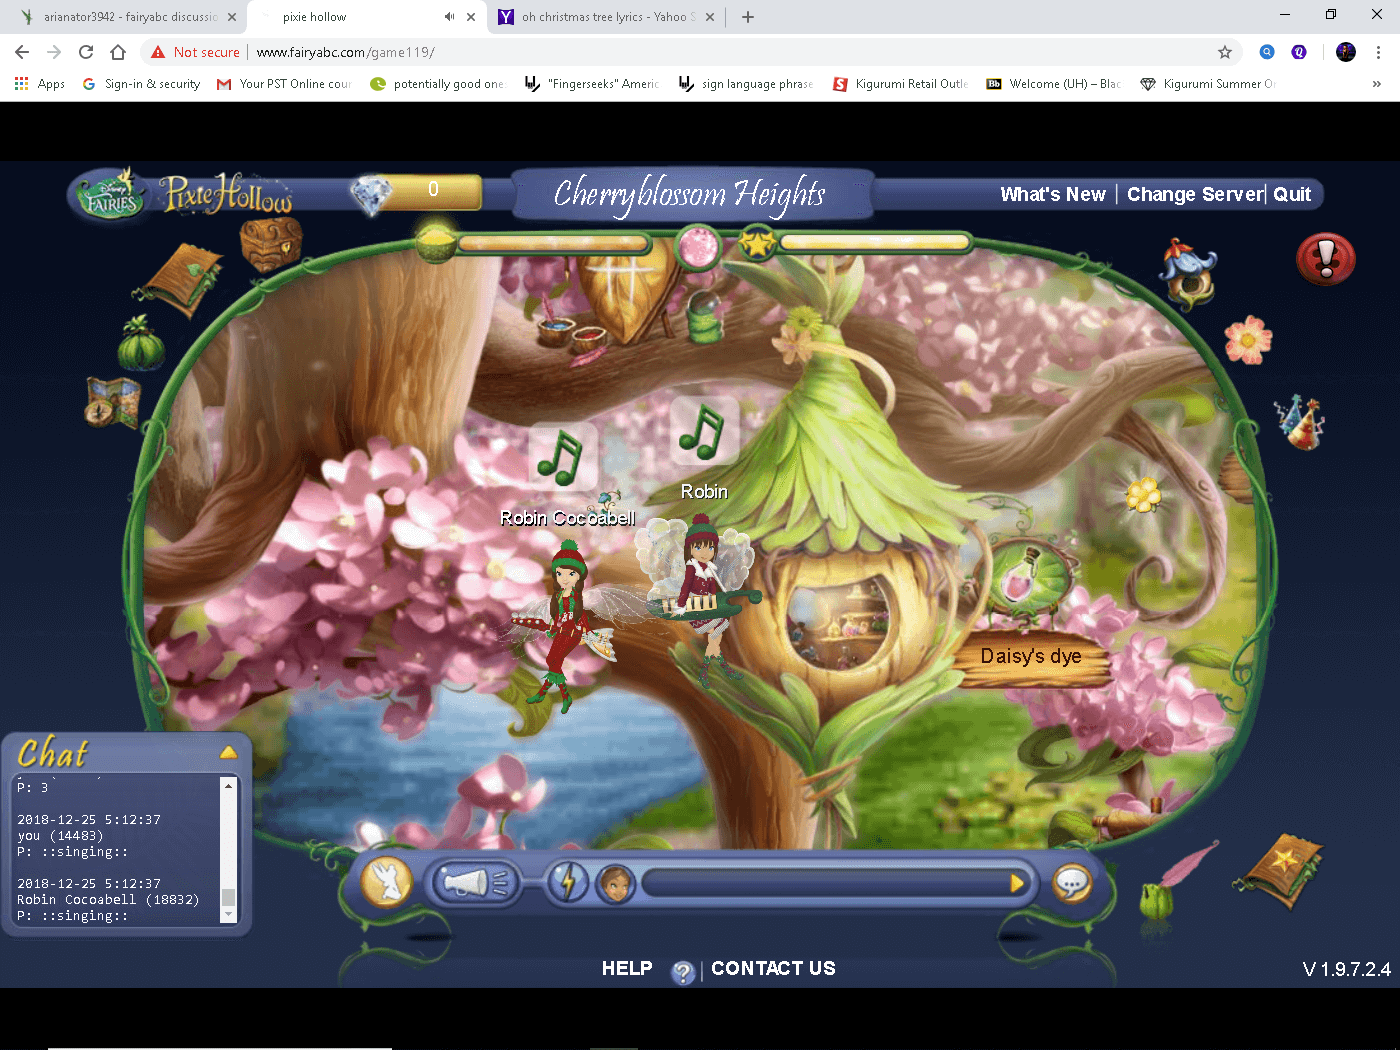
Task: Click the white rabbit emote icon
Action: pos(388,882)
